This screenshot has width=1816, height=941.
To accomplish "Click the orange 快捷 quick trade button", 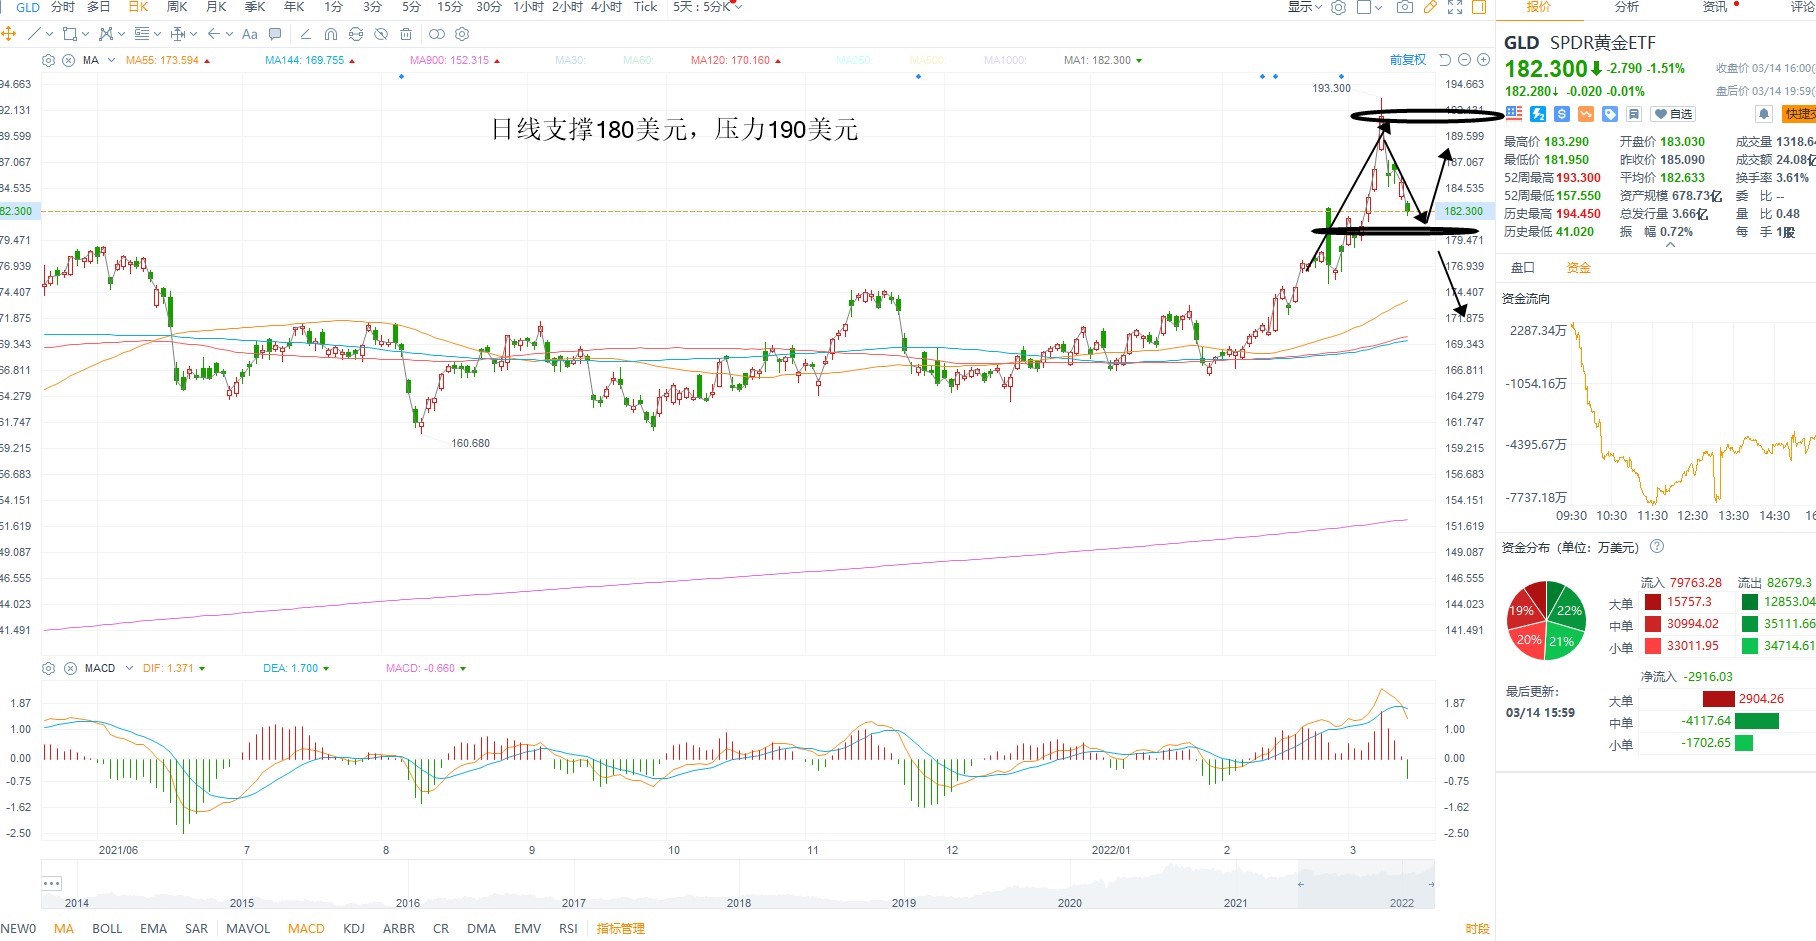I will [1799, 114].
